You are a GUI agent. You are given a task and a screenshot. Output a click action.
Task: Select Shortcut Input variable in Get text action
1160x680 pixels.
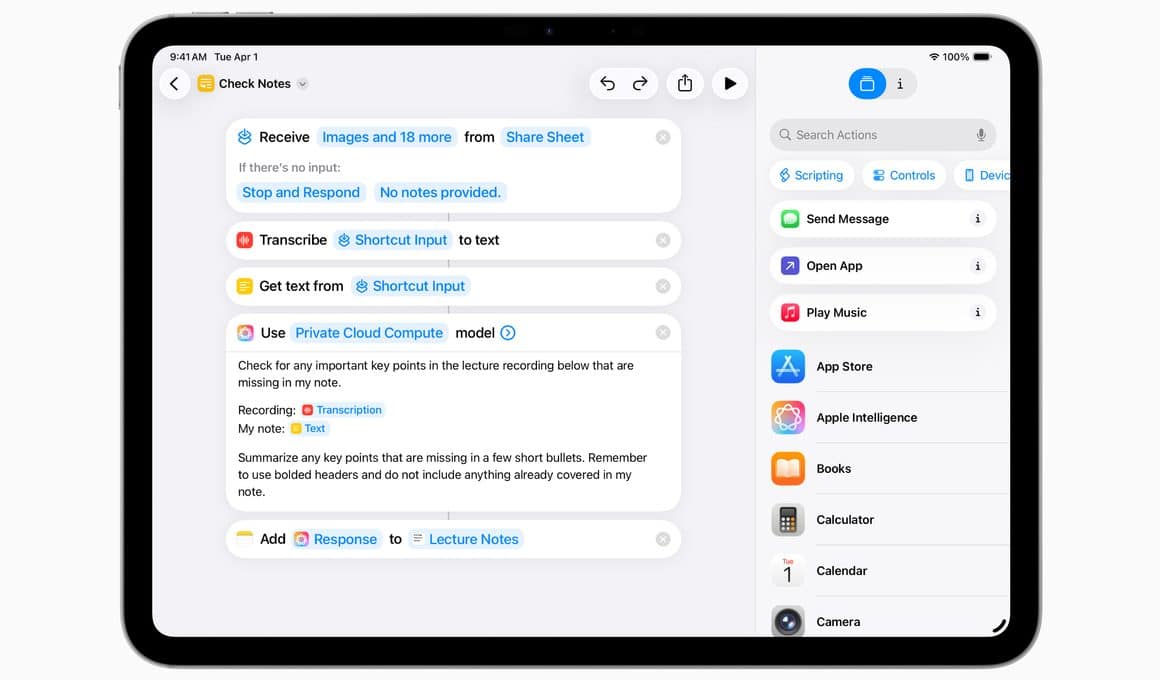411,286
